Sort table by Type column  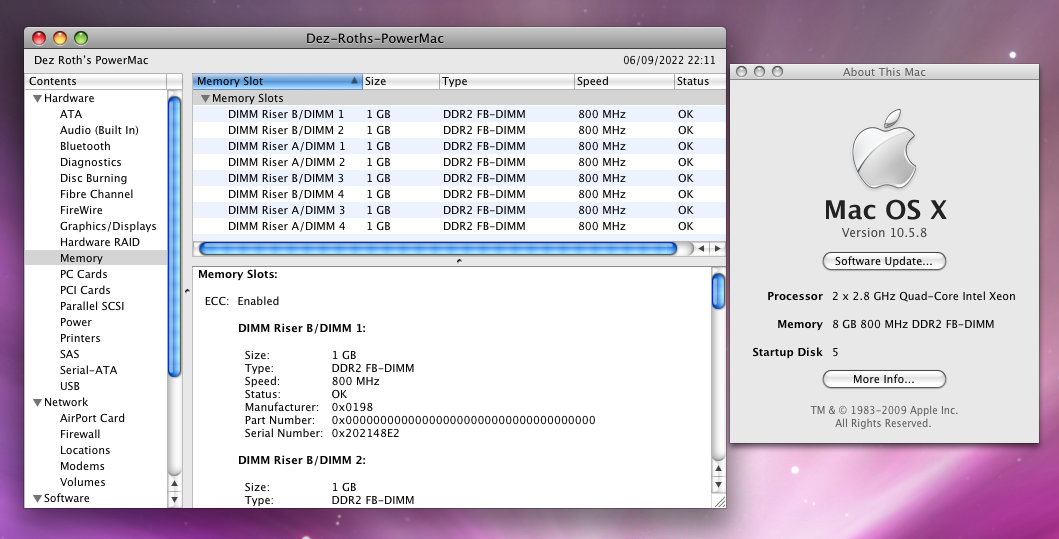pos(507,81)
